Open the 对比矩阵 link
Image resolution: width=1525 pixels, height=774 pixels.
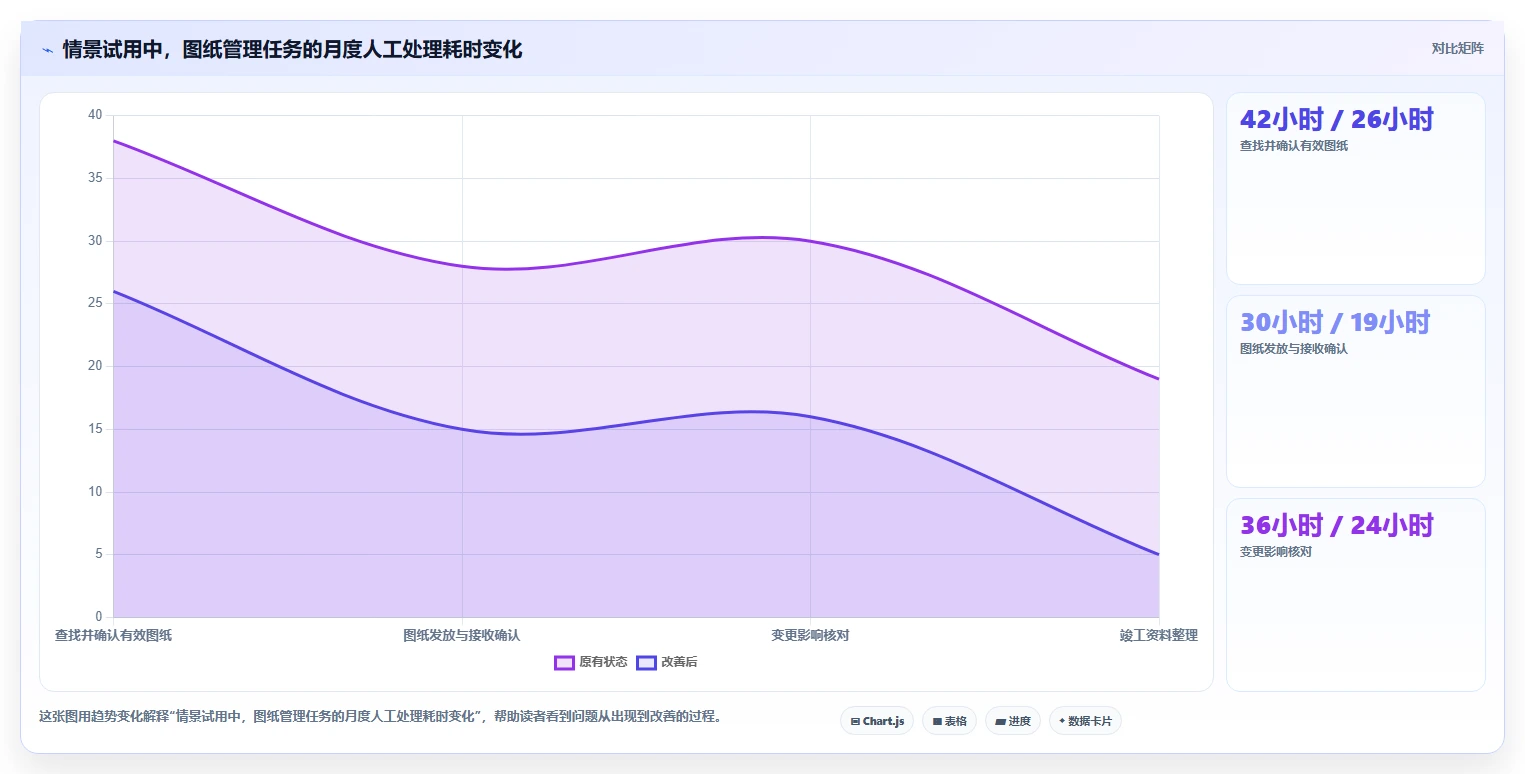click(1457, 48)
